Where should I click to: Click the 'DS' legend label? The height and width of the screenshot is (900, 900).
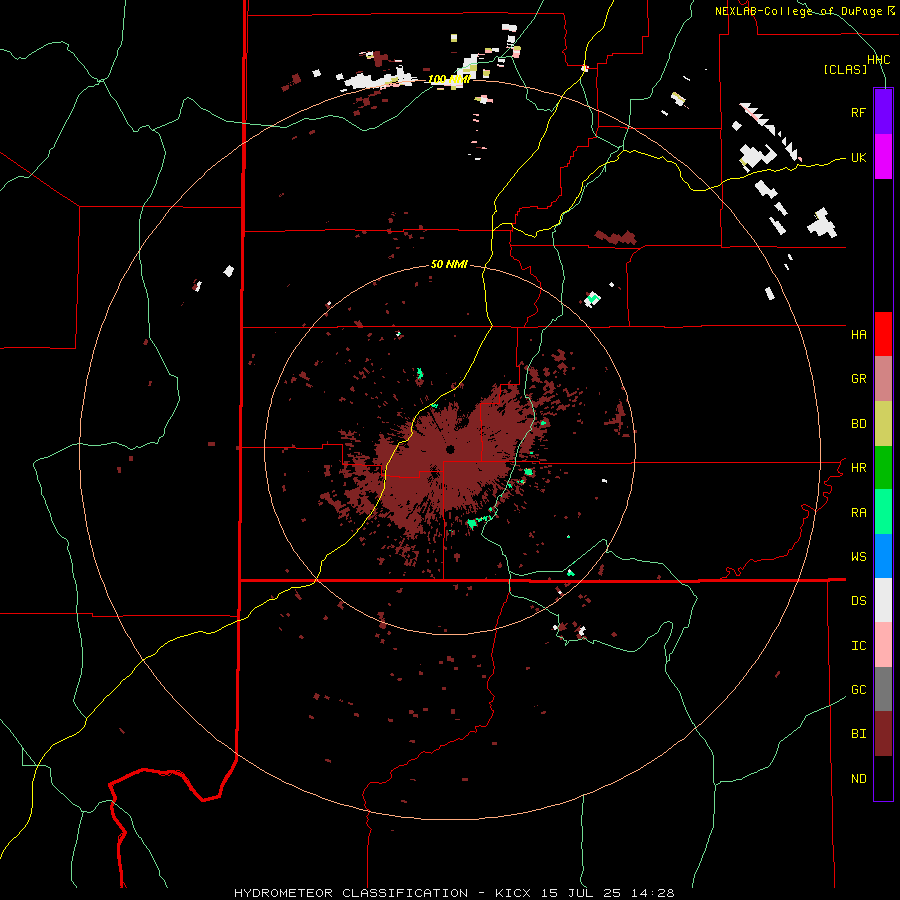click(858, 600)
